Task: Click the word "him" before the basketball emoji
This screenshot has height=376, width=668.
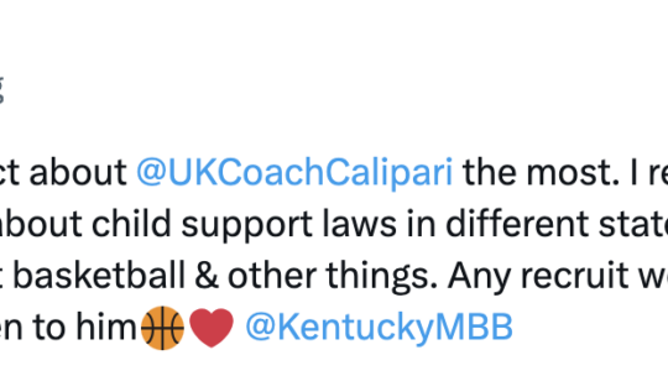Action: [106, 327]
